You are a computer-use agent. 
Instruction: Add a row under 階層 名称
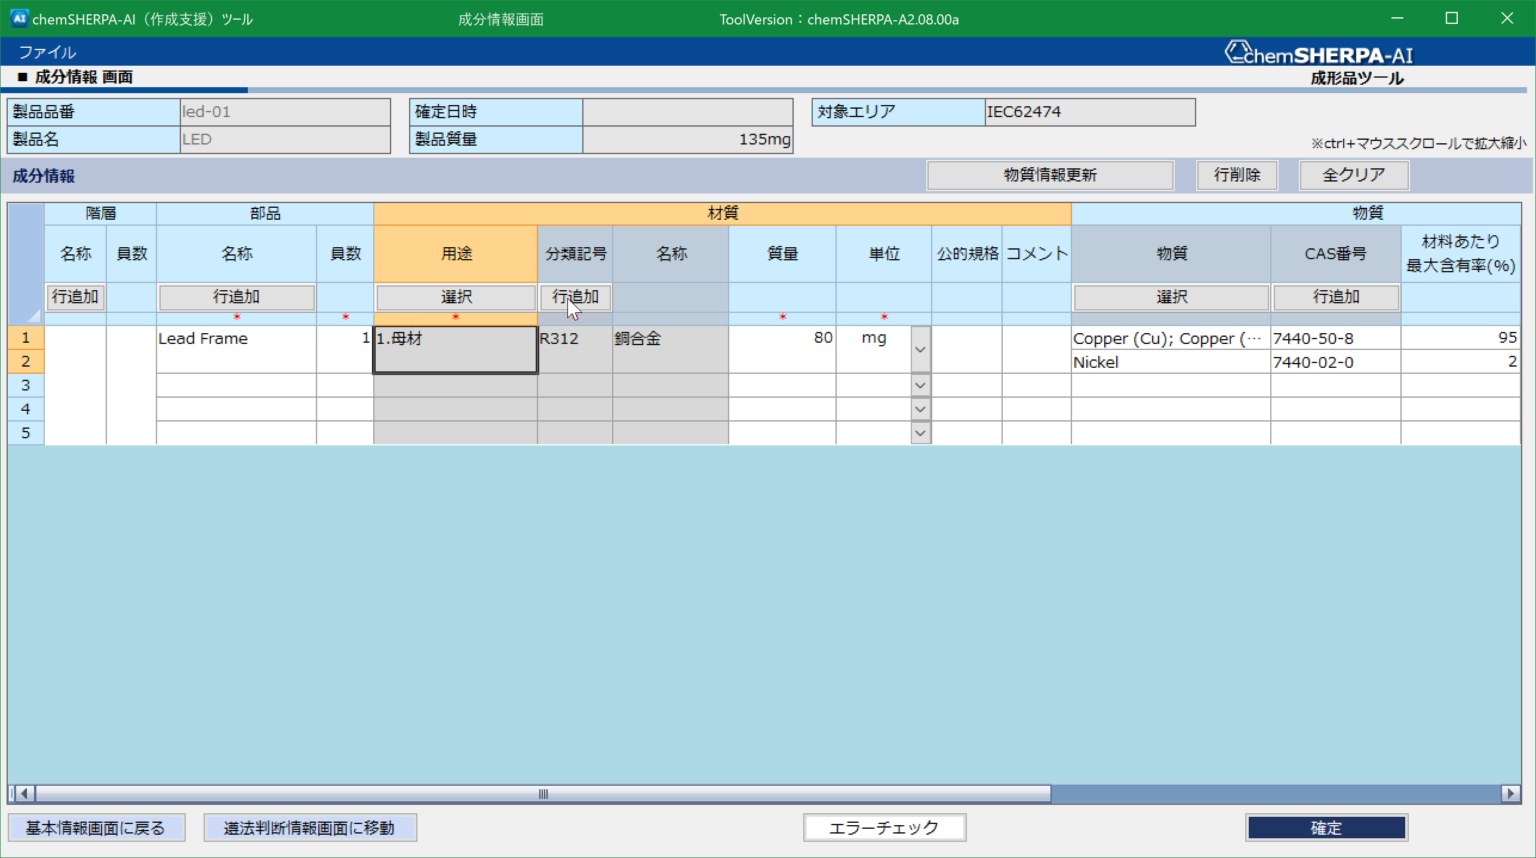click(x=75, y=297)
